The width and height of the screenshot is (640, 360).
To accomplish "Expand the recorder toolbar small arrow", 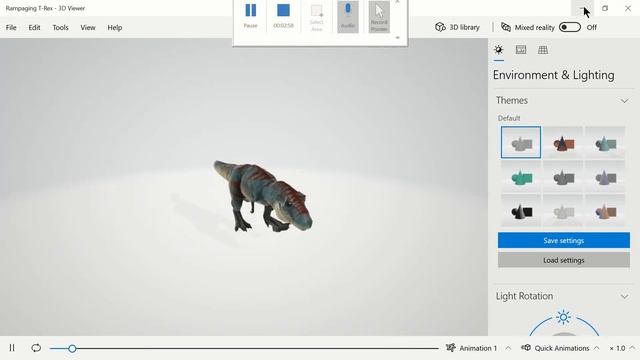I will click(398, 38).
